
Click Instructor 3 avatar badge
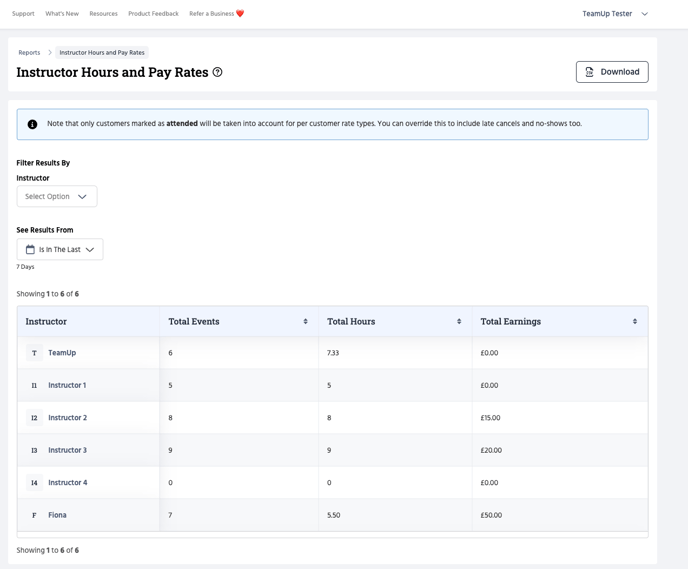(x=34, y=450)
